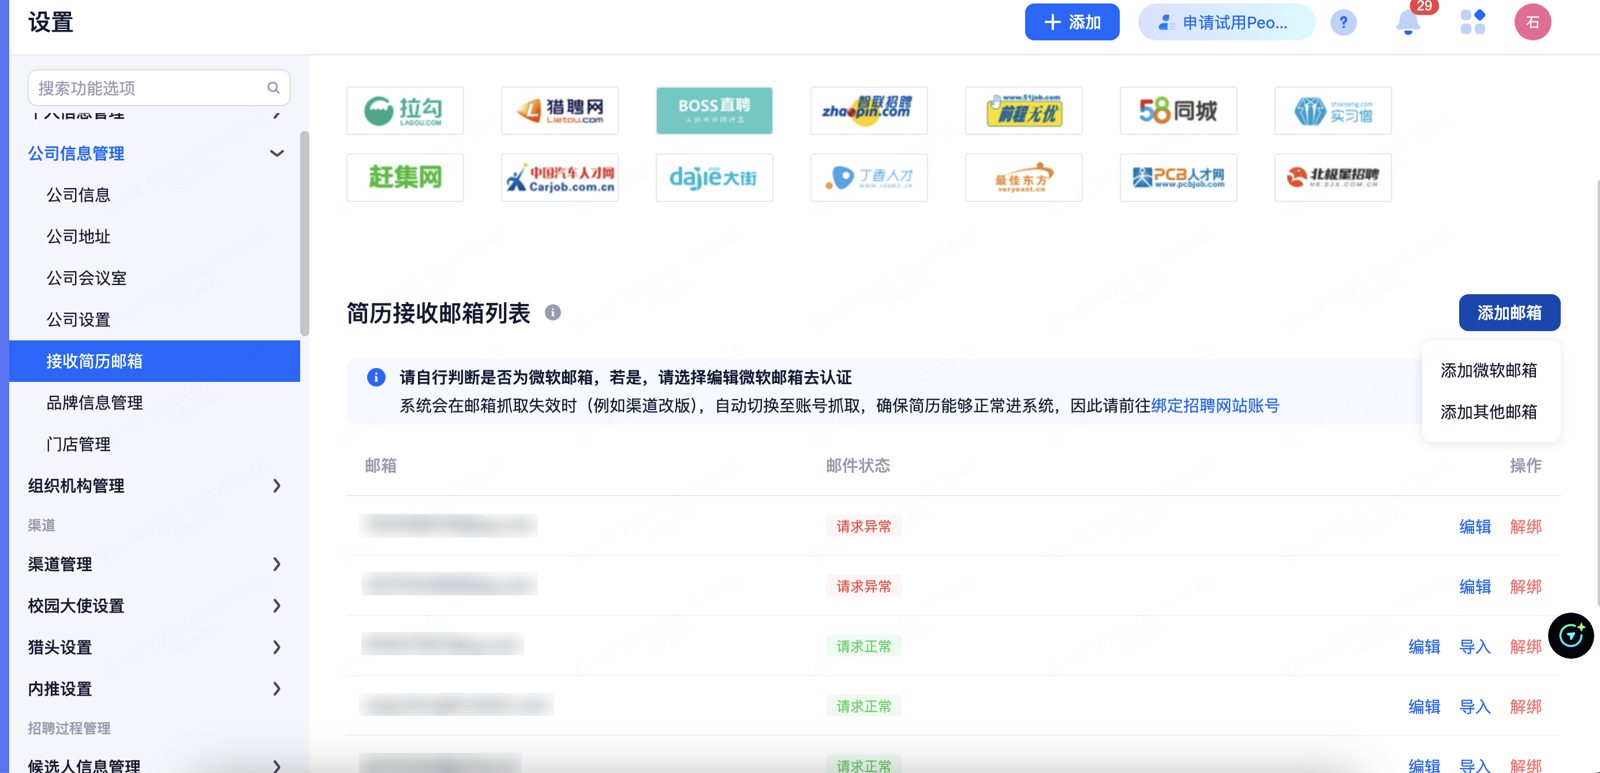1600x773 pixels.
Task: Click the first 请求正常 status tag
Action: point(864,646)
